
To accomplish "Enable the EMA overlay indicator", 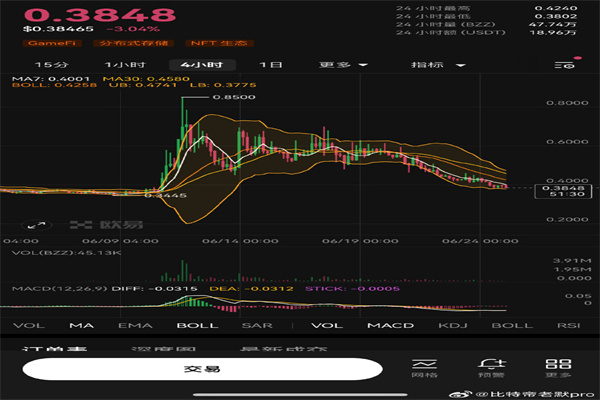I will pyautogui.click(x=130, y=325).
